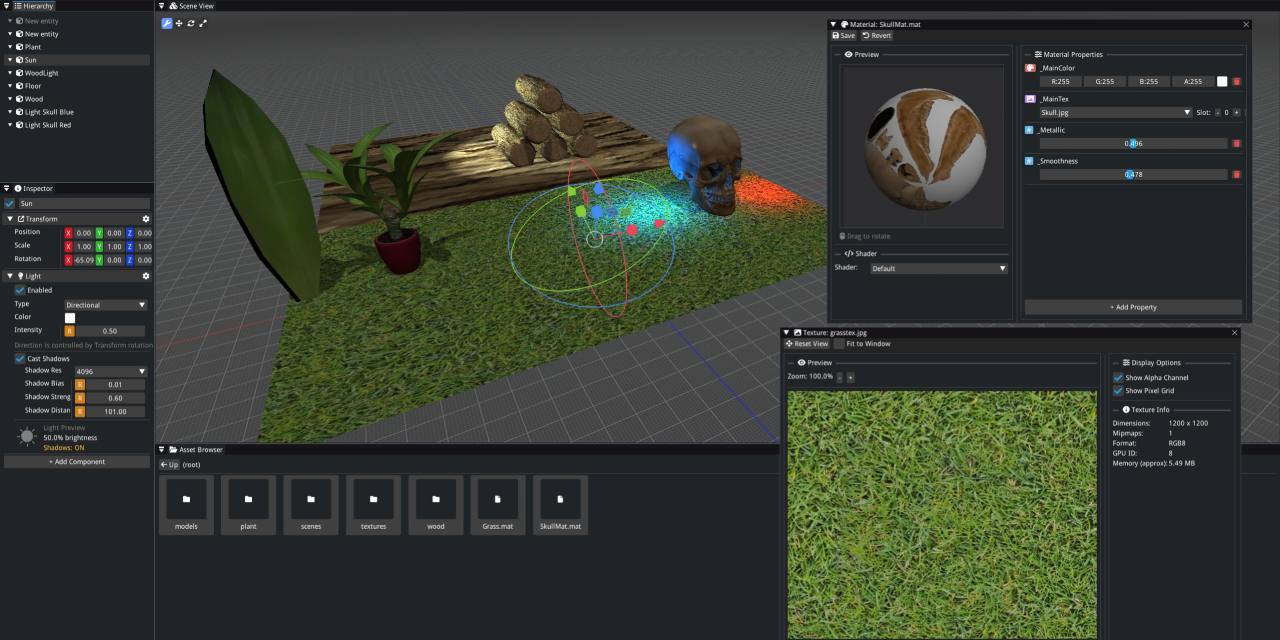The height and width of the screenshot is (640, 1280).
Task: Open the scenes folder
Action: [311, 505]
